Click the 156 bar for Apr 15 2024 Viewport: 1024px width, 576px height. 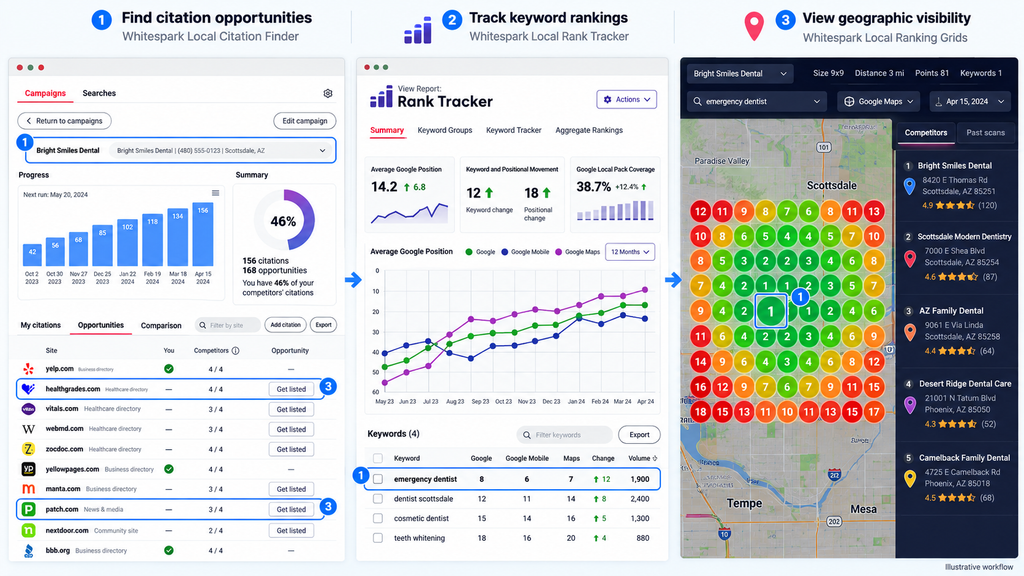click(203, 234)
